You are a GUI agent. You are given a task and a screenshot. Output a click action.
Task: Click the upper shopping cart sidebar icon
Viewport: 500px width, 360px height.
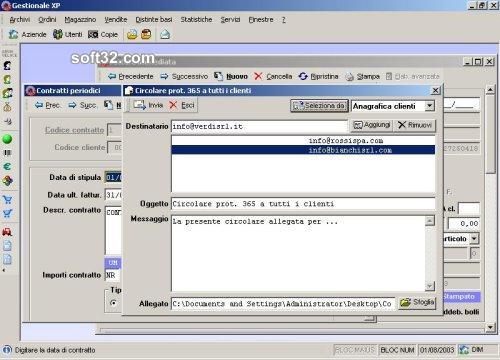coord(7,200)
